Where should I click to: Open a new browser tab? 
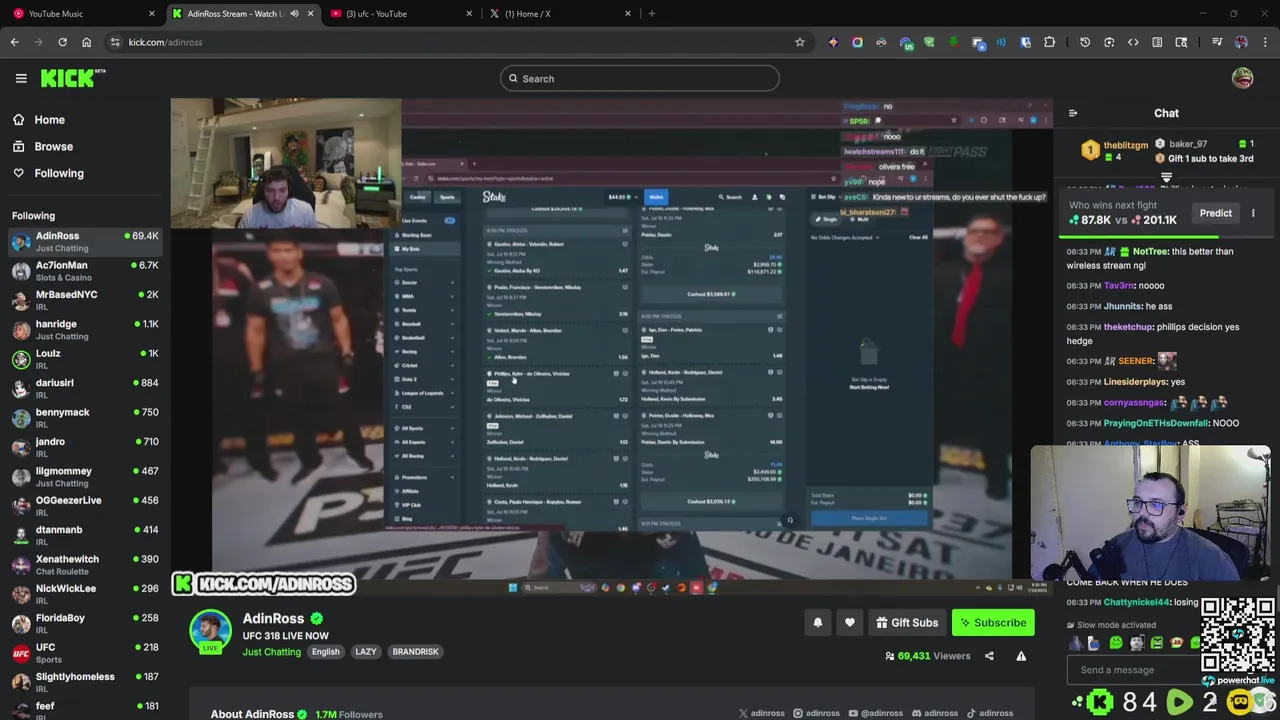coord(651,13)
